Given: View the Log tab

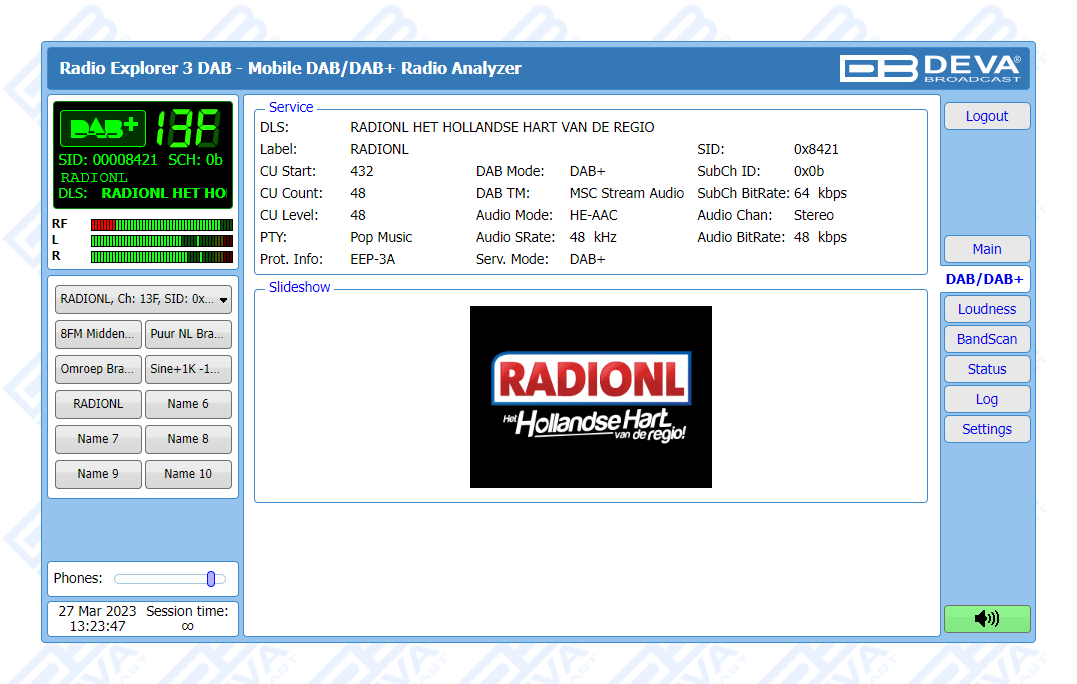Looking at the screenshot, I should [986, 399].
